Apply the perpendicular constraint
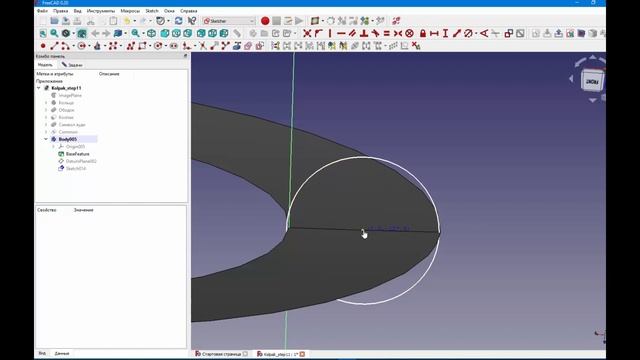Viewport: 640px width, 360px height. tap(364, 33)
